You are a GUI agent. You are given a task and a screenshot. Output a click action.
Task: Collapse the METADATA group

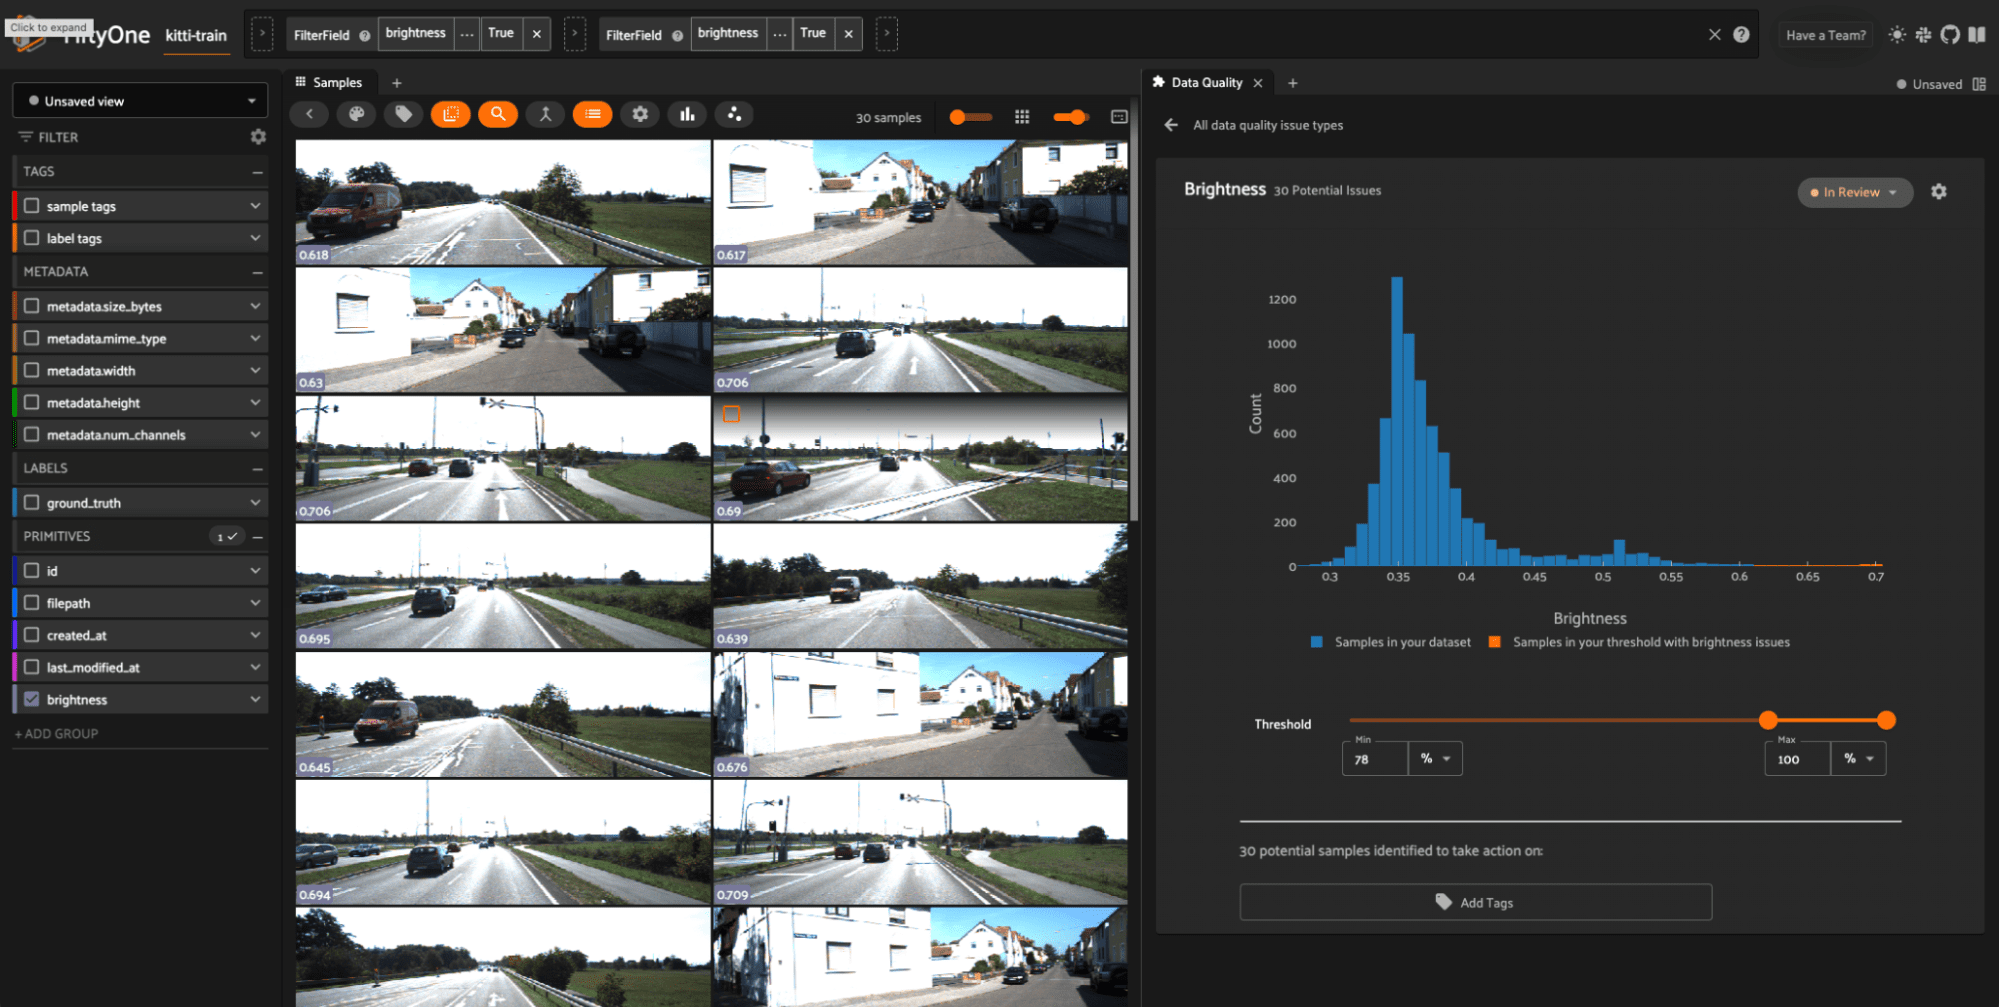pyautogui.click(x=258, y=272)
